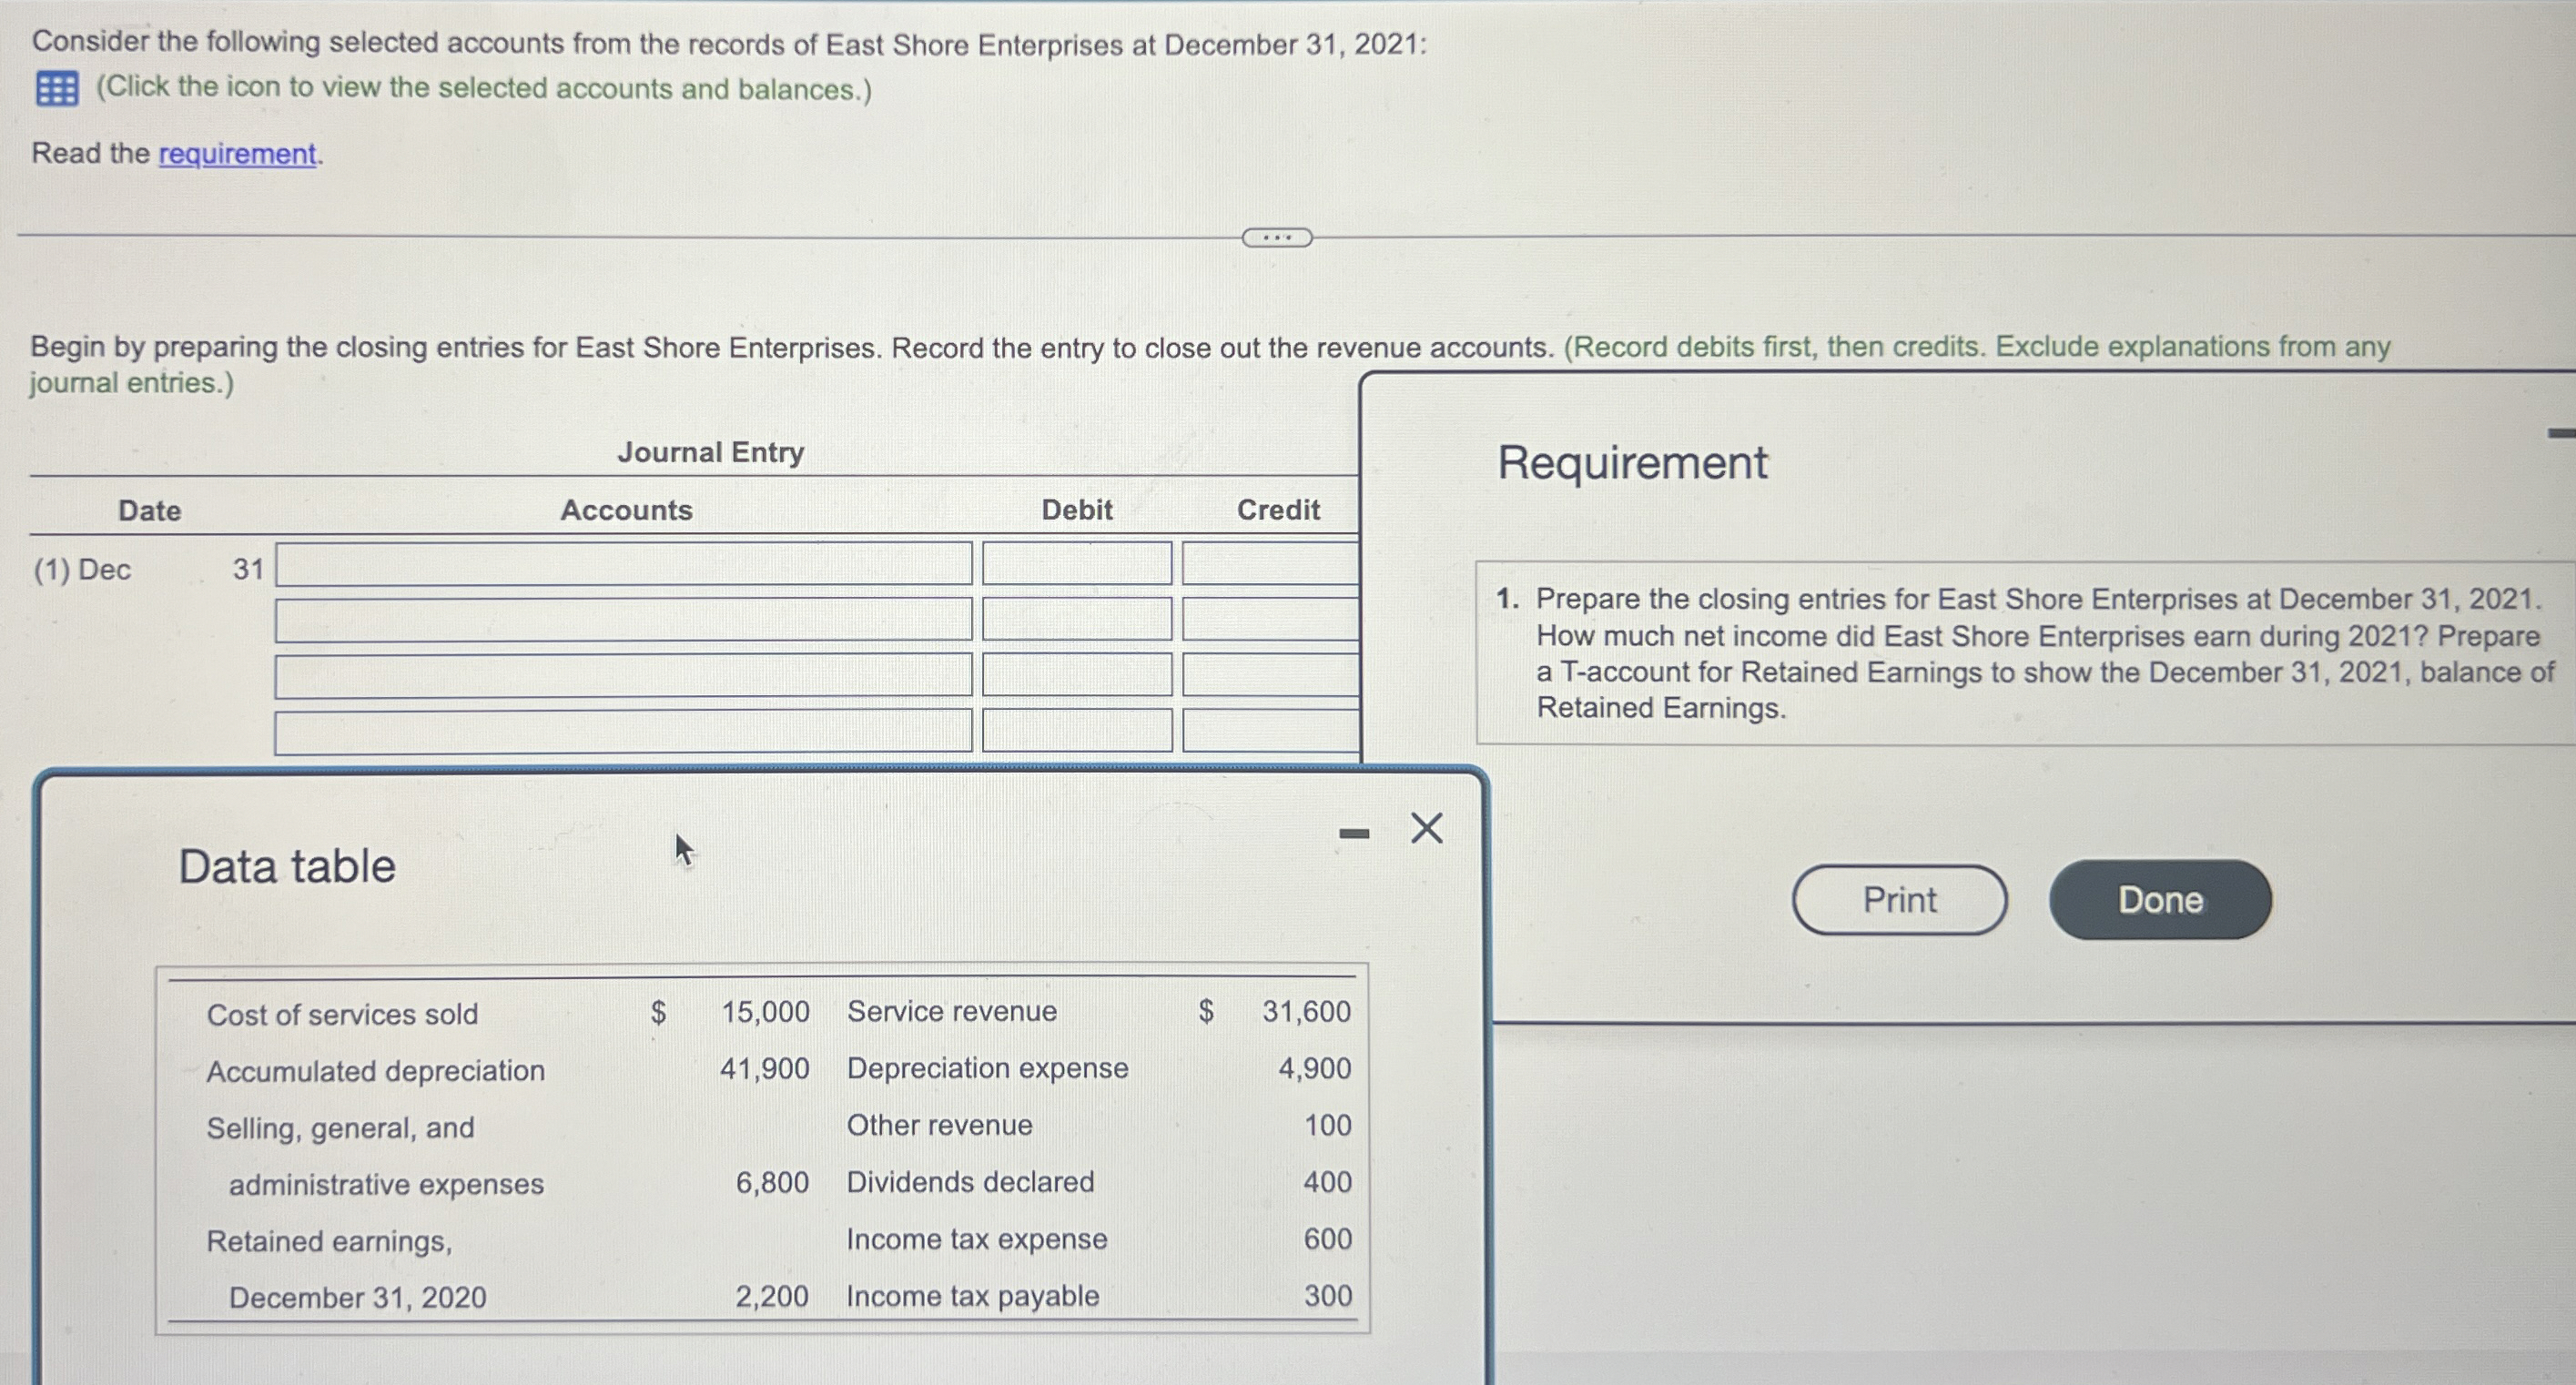Screen dimensions: 2576x1385
Task: Click 'Retained earnings,' label in data table
Action: coord(329,1241)
